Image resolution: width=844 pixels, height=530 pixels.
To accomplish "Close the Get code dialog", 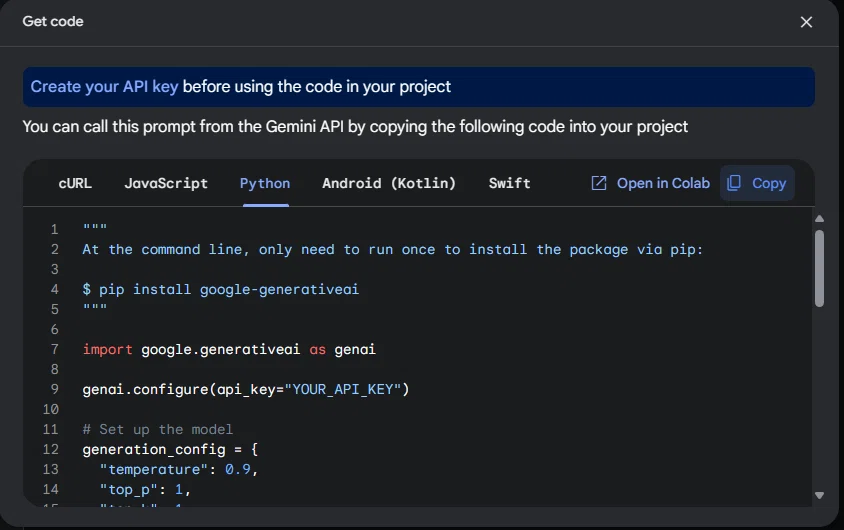I will (x=806, y=22).
